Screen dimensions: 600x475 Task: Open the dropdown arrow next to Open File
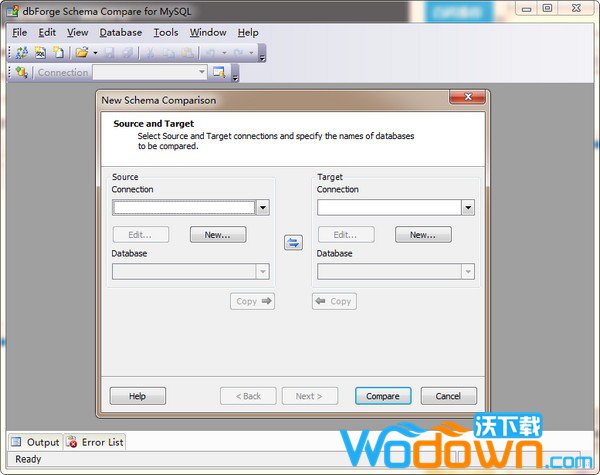tap(95, 53)
